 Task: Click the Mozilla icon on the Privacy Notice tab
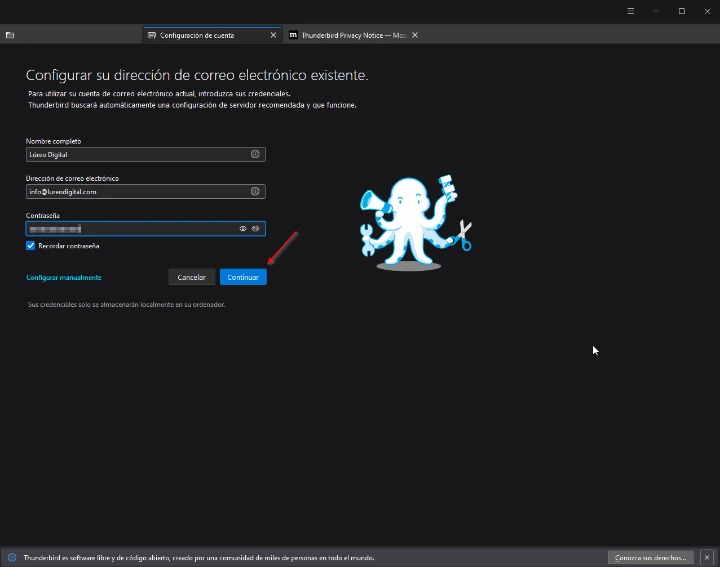coord(293,35)
